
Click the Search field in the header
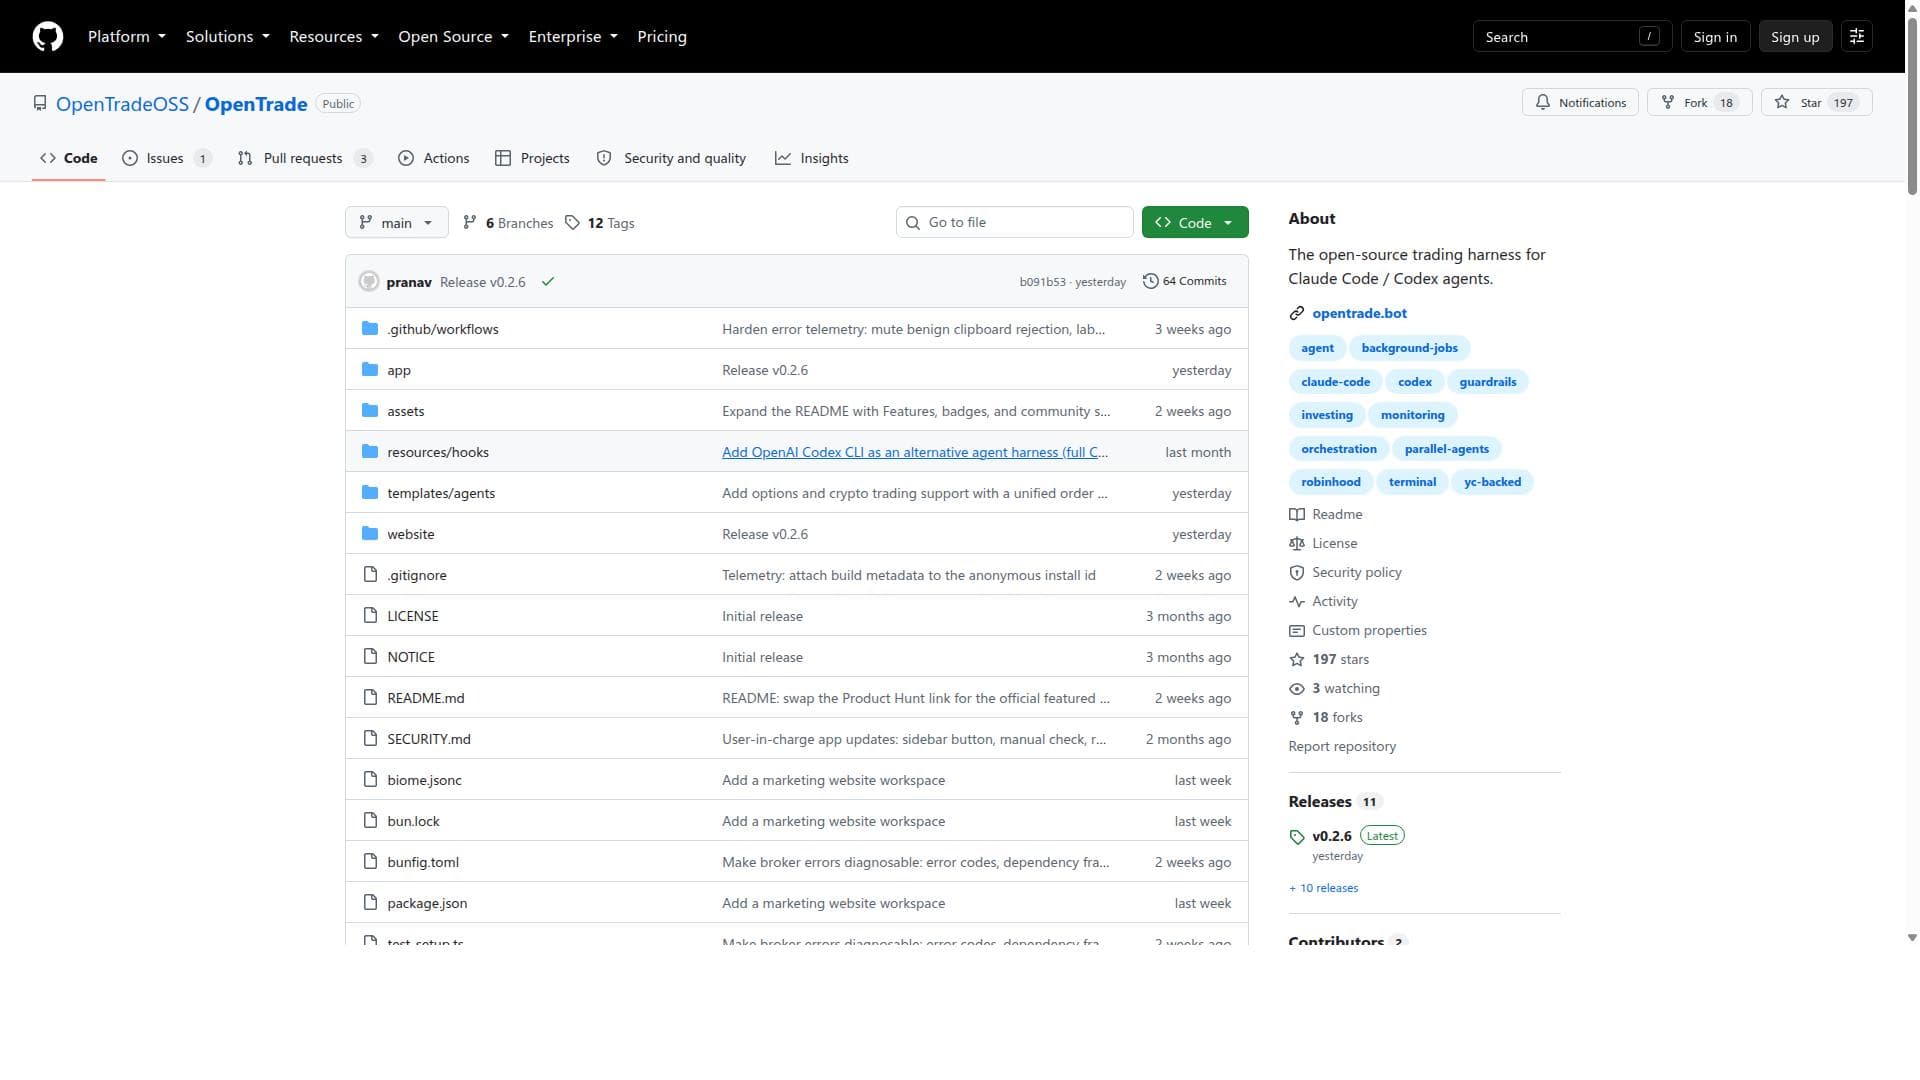[x=1572, y=37]
